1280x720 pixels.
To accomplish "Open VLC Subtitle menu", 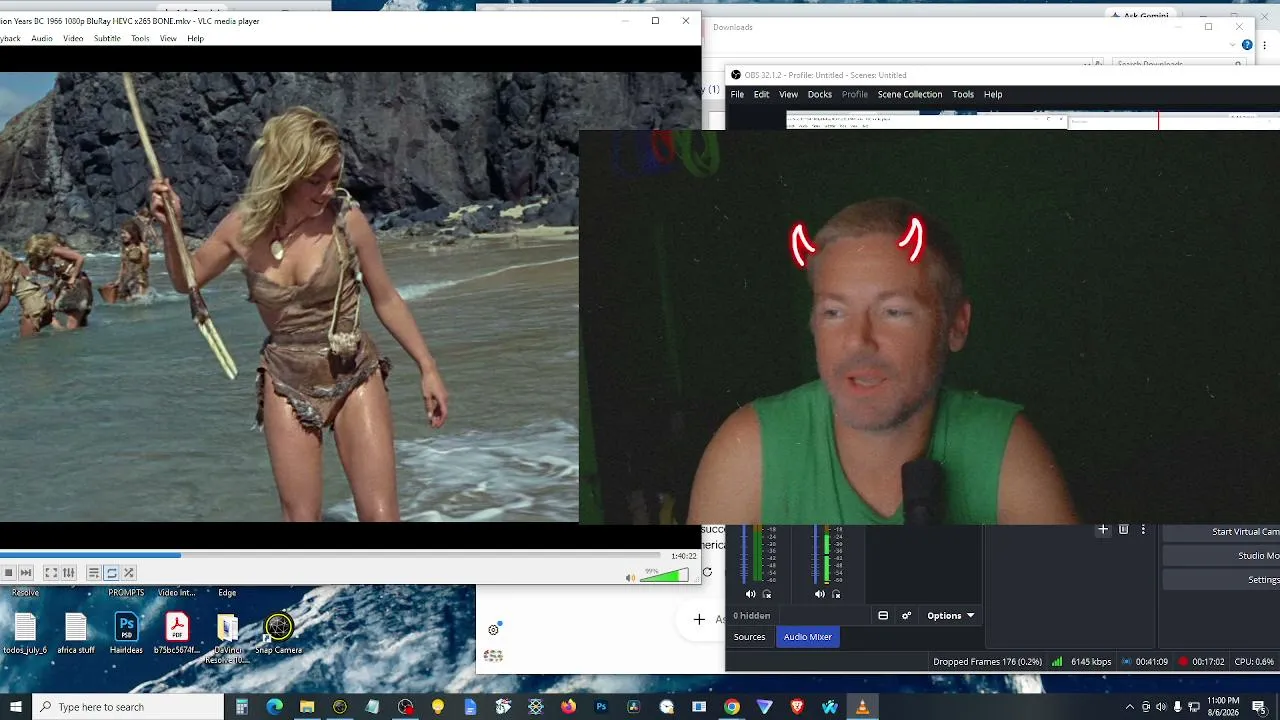I will click(107, 39).
